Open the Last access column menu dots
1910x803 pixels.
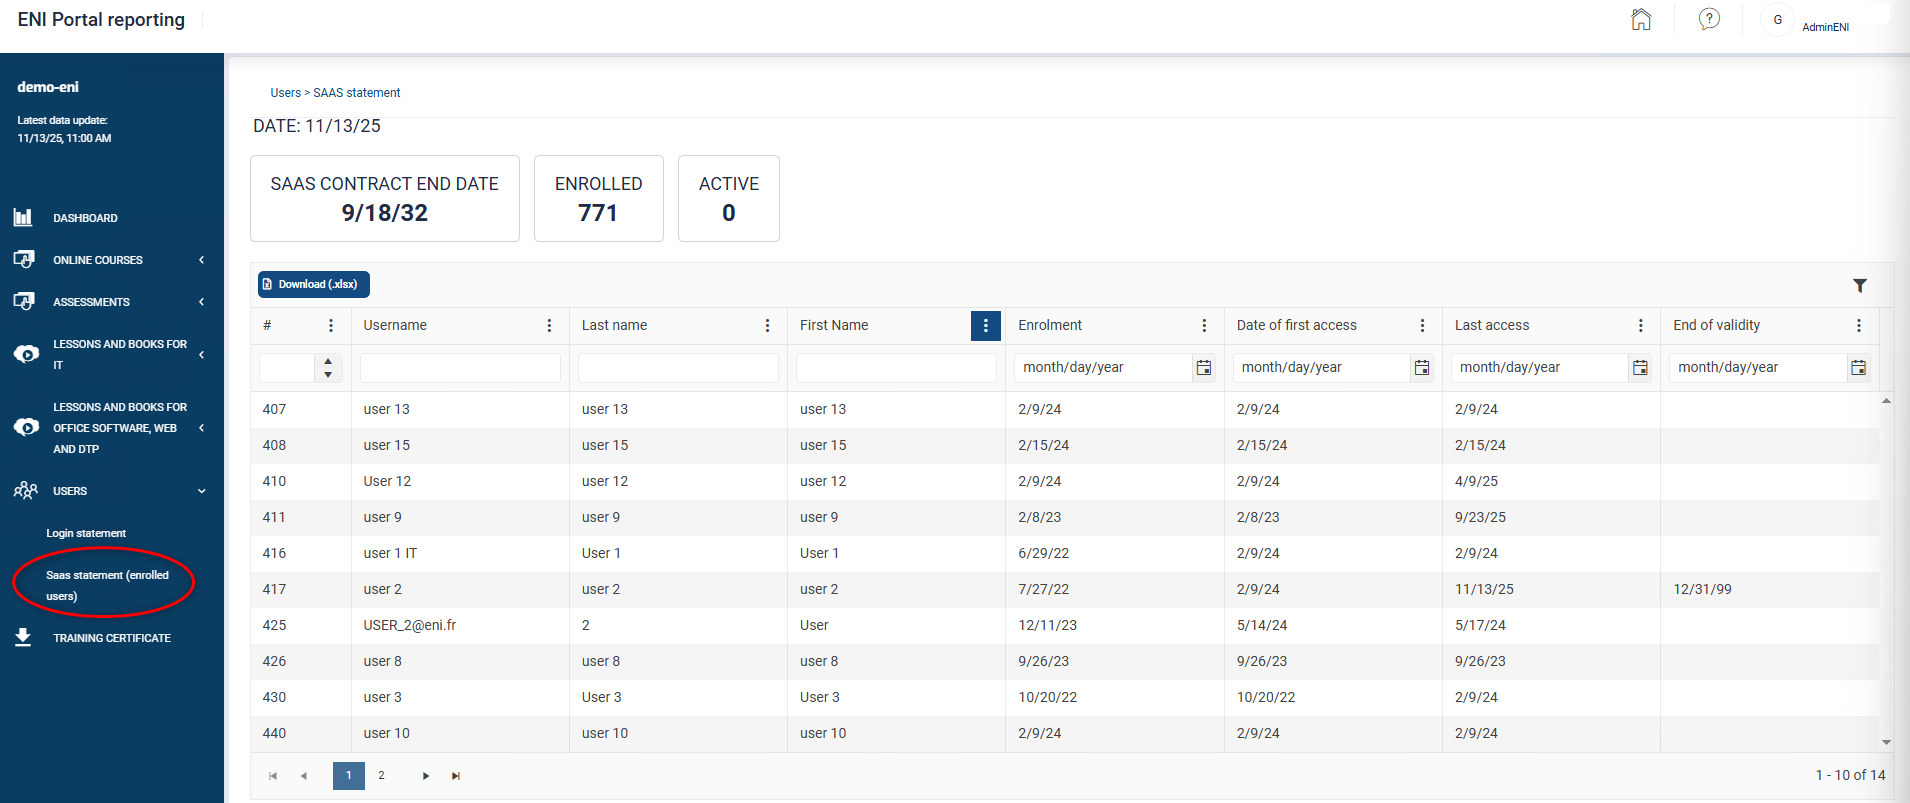1640,325
